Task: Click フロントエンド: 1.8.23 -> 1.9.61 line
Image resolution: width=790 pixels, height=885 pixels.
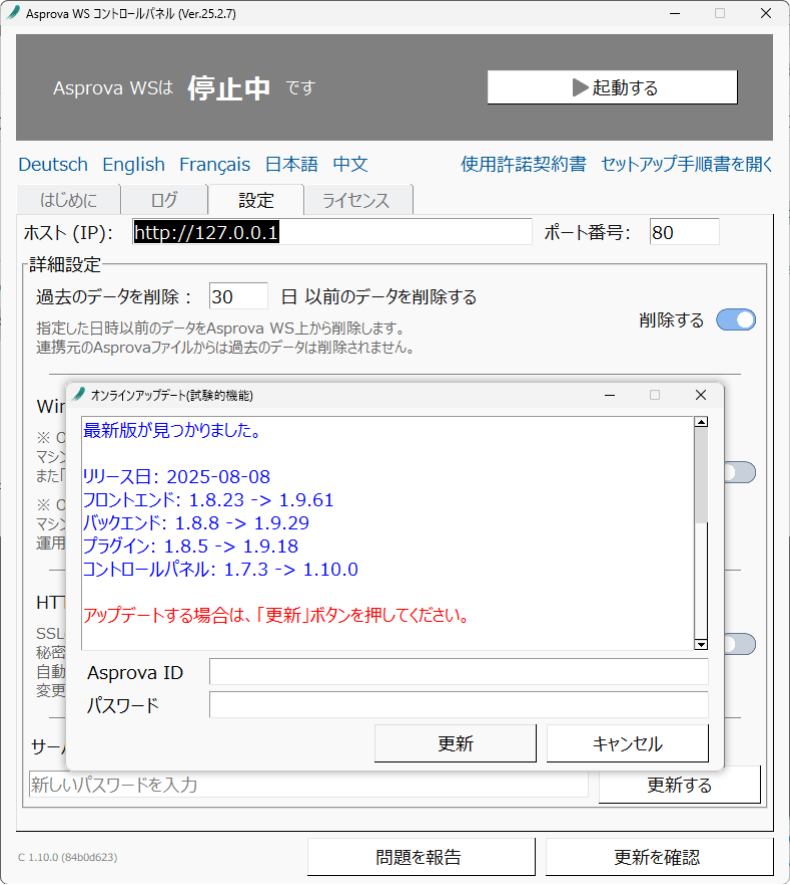Action: [x=208, y=500]
